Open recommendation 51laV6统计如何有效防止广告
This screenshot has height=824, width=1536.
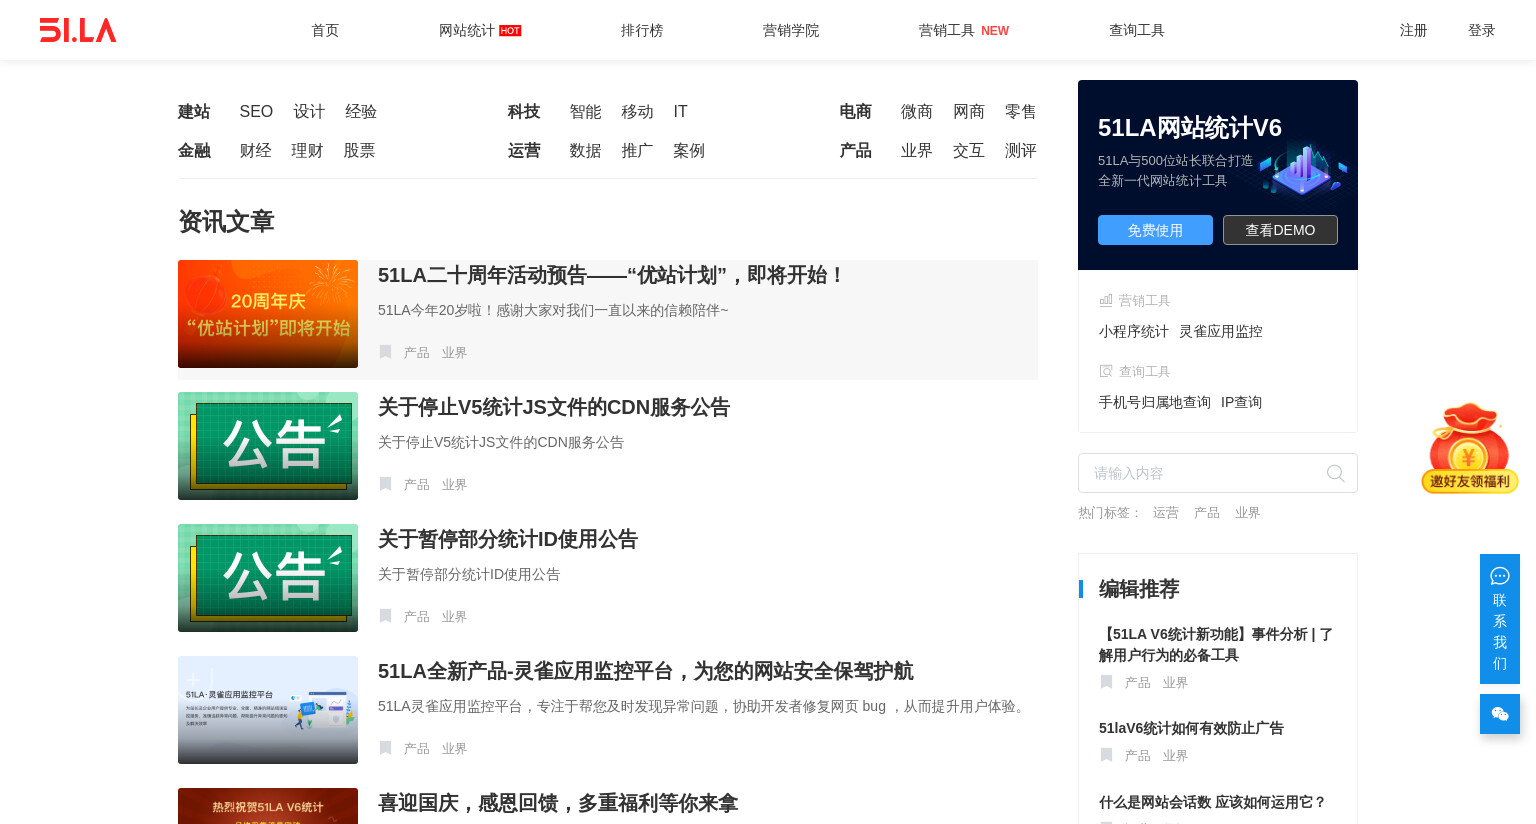click(x=1191, y=728)
